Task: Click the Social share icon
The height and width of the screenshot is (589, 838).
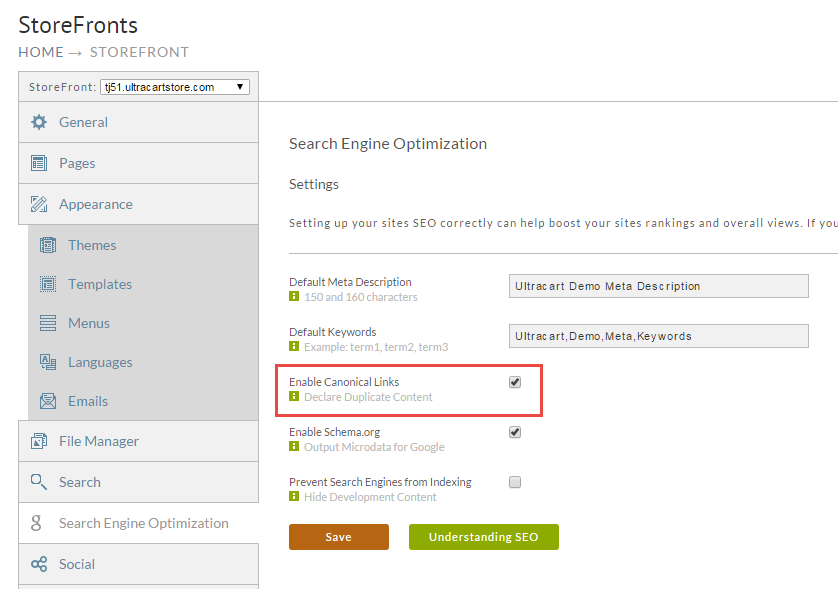Action: (38, 564)
